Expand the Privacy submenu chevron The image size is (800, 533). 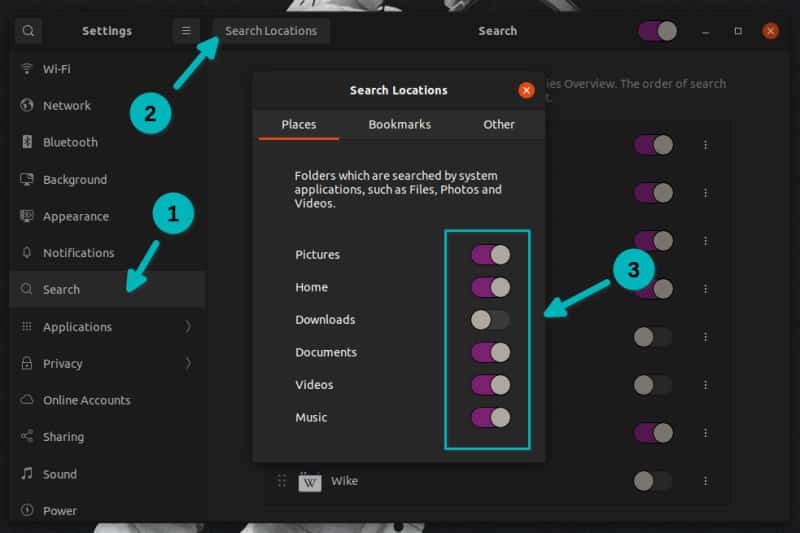188,364
